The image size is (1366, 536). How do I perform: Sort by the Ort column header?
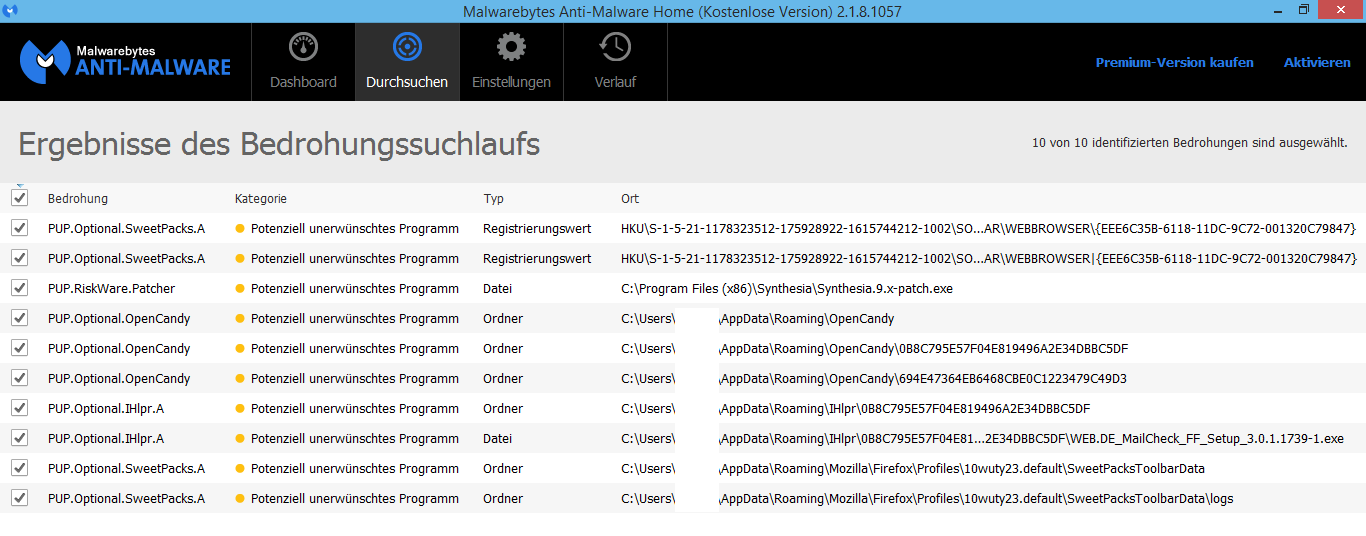630,199
